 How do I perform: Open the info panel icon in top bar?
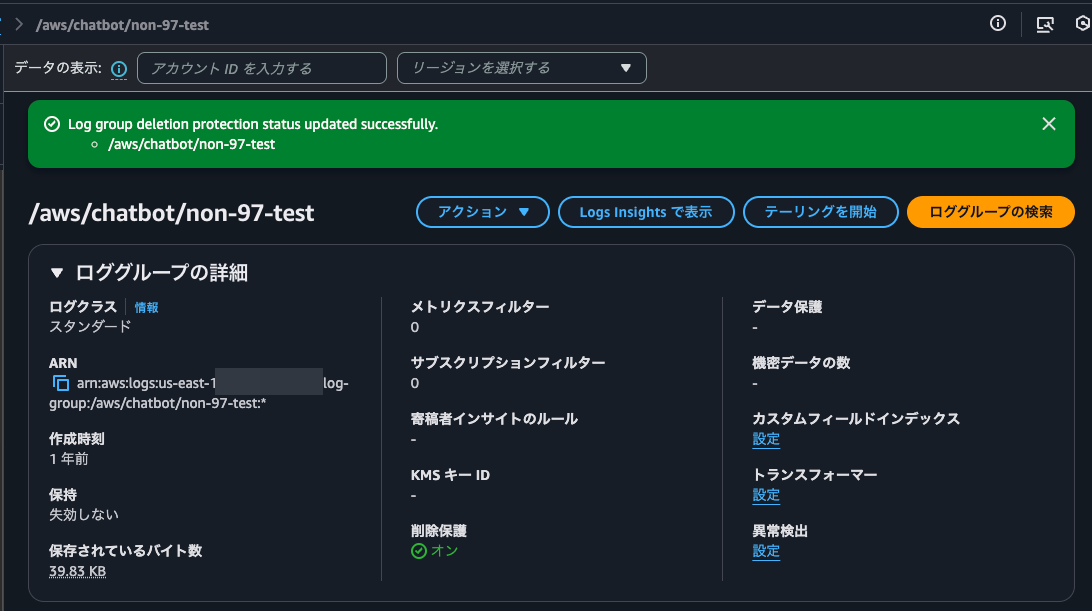point(997,23)
